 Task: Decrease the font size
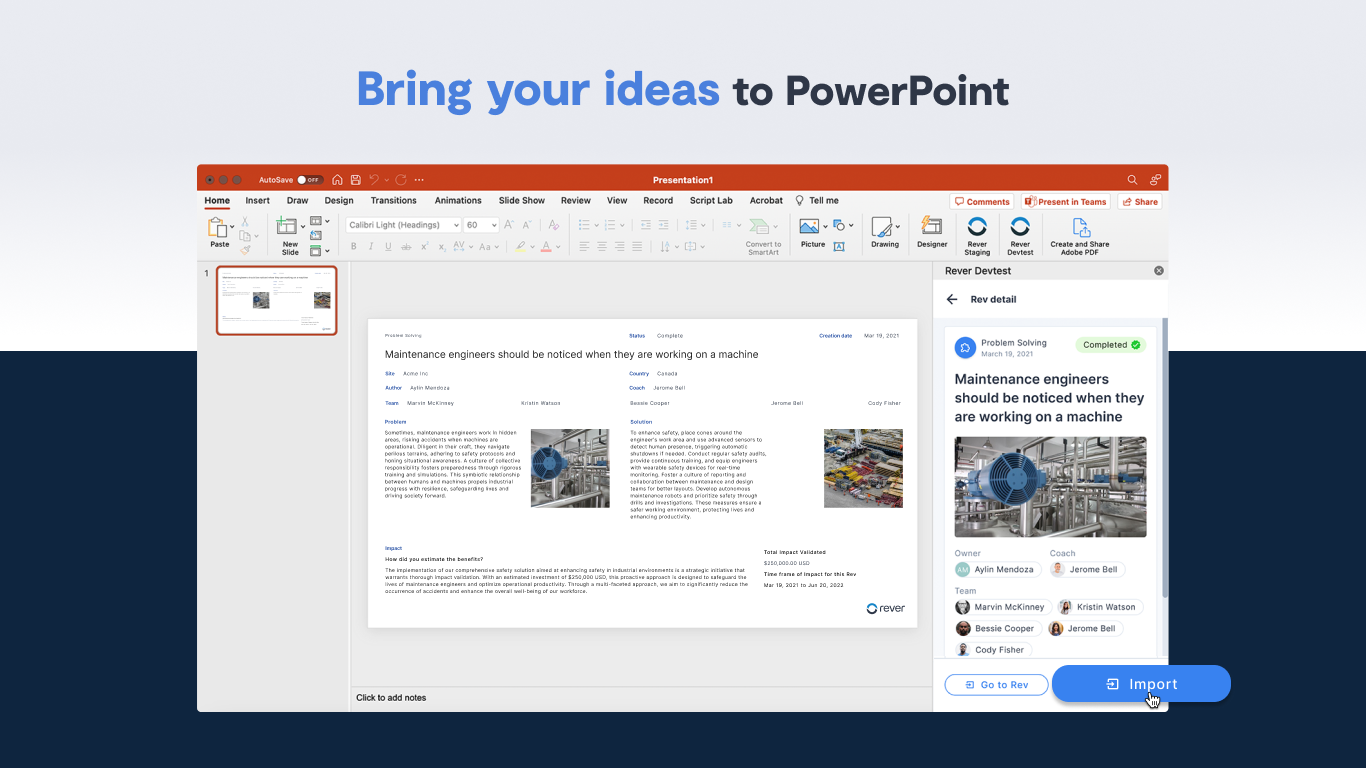pos(527,225)
